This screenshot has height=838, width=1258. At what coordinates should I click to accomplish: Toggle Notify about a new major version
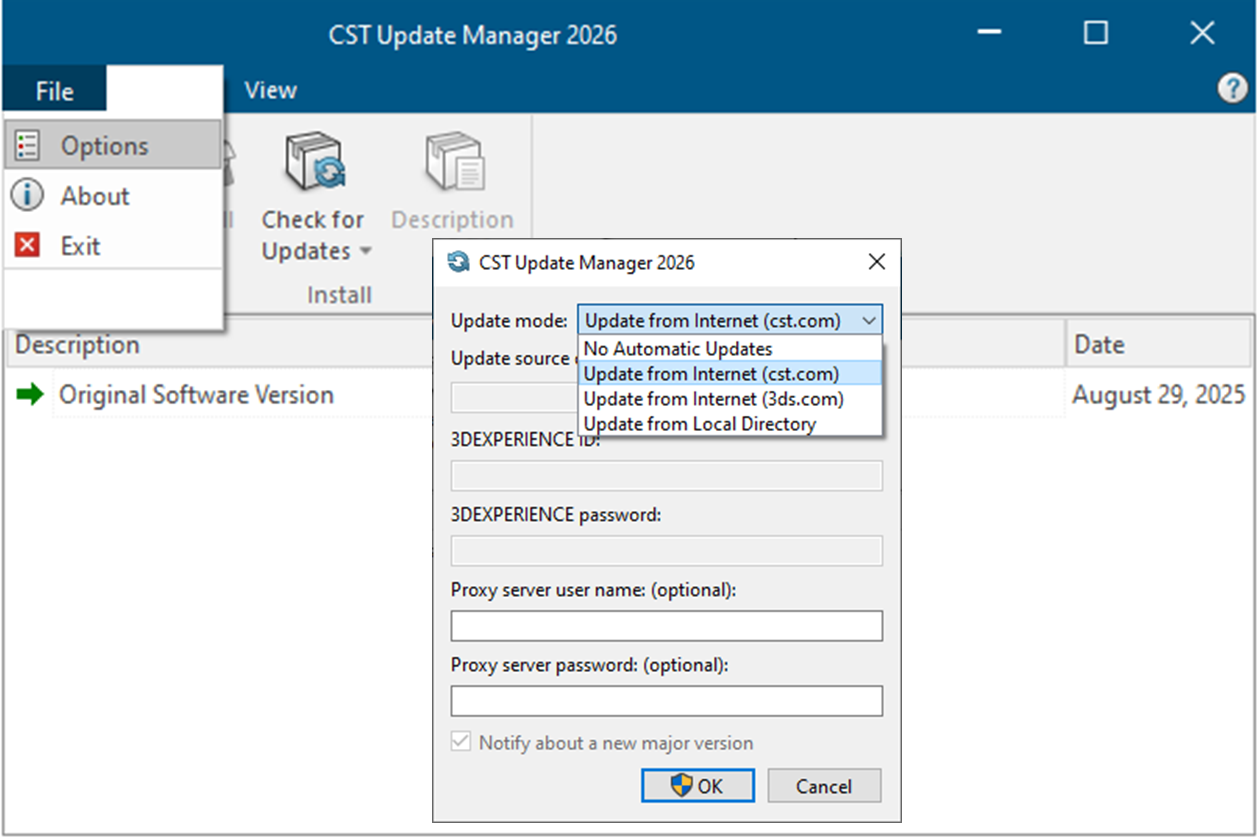click(461, 743)
